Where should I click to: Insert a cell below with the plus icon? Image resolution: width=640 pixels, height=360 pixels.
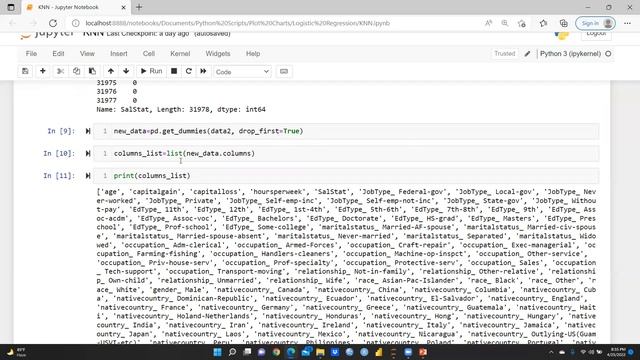click(42, 71)
